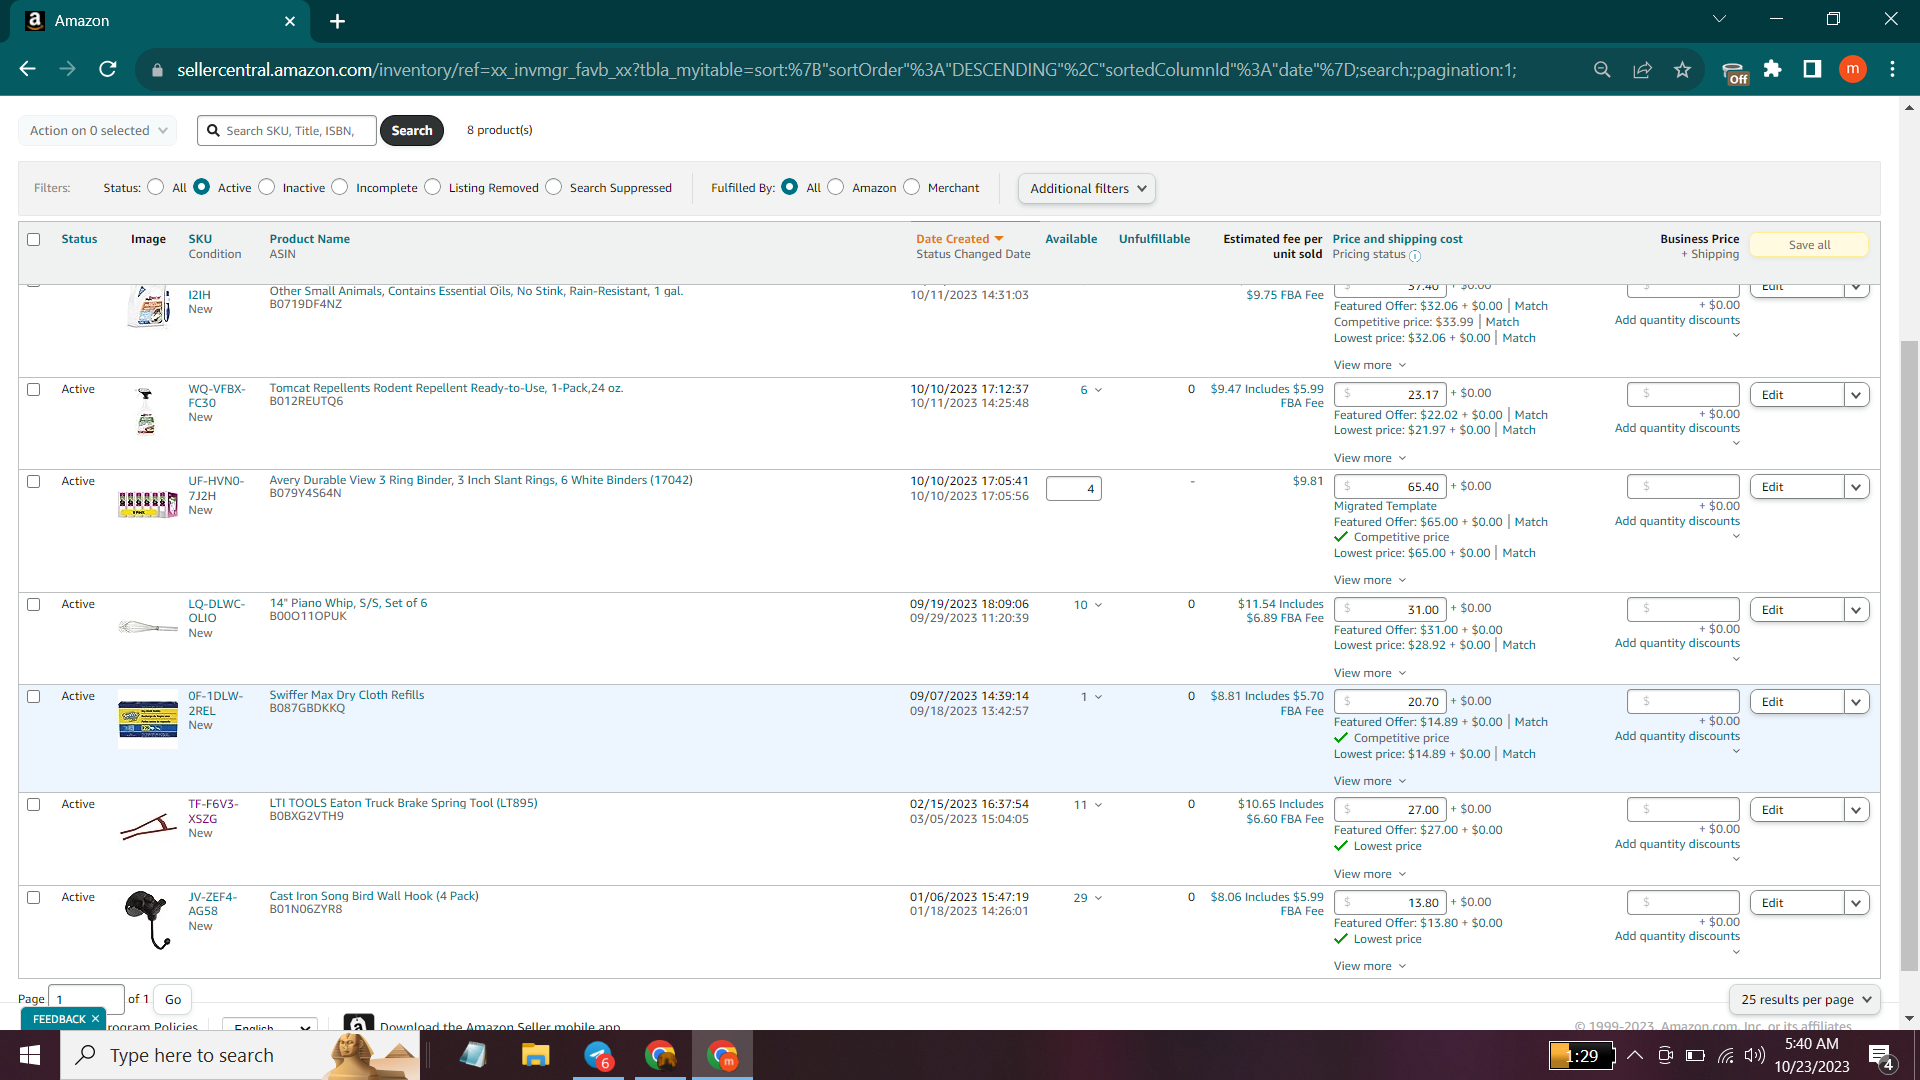Open the 25 results per page dropdown
The height and width of the screenshot is (1080, 1920).
point(1805,999)
